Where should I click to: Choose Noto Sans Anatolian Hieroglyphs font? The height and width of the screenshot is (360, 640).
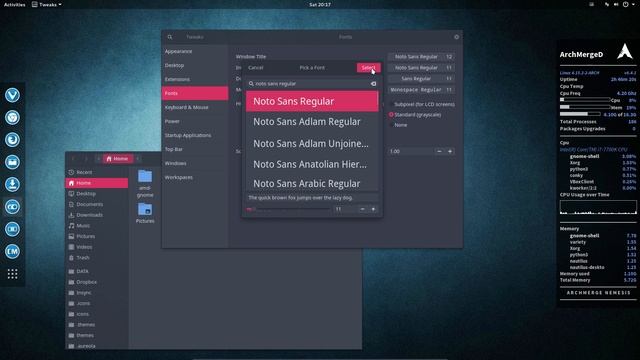point(312,164)
